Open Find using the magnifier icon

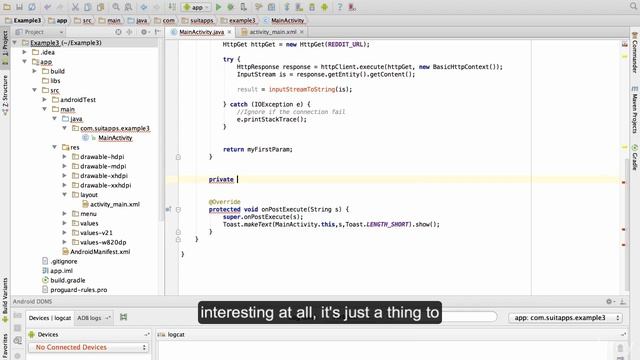tap(116, 7)
